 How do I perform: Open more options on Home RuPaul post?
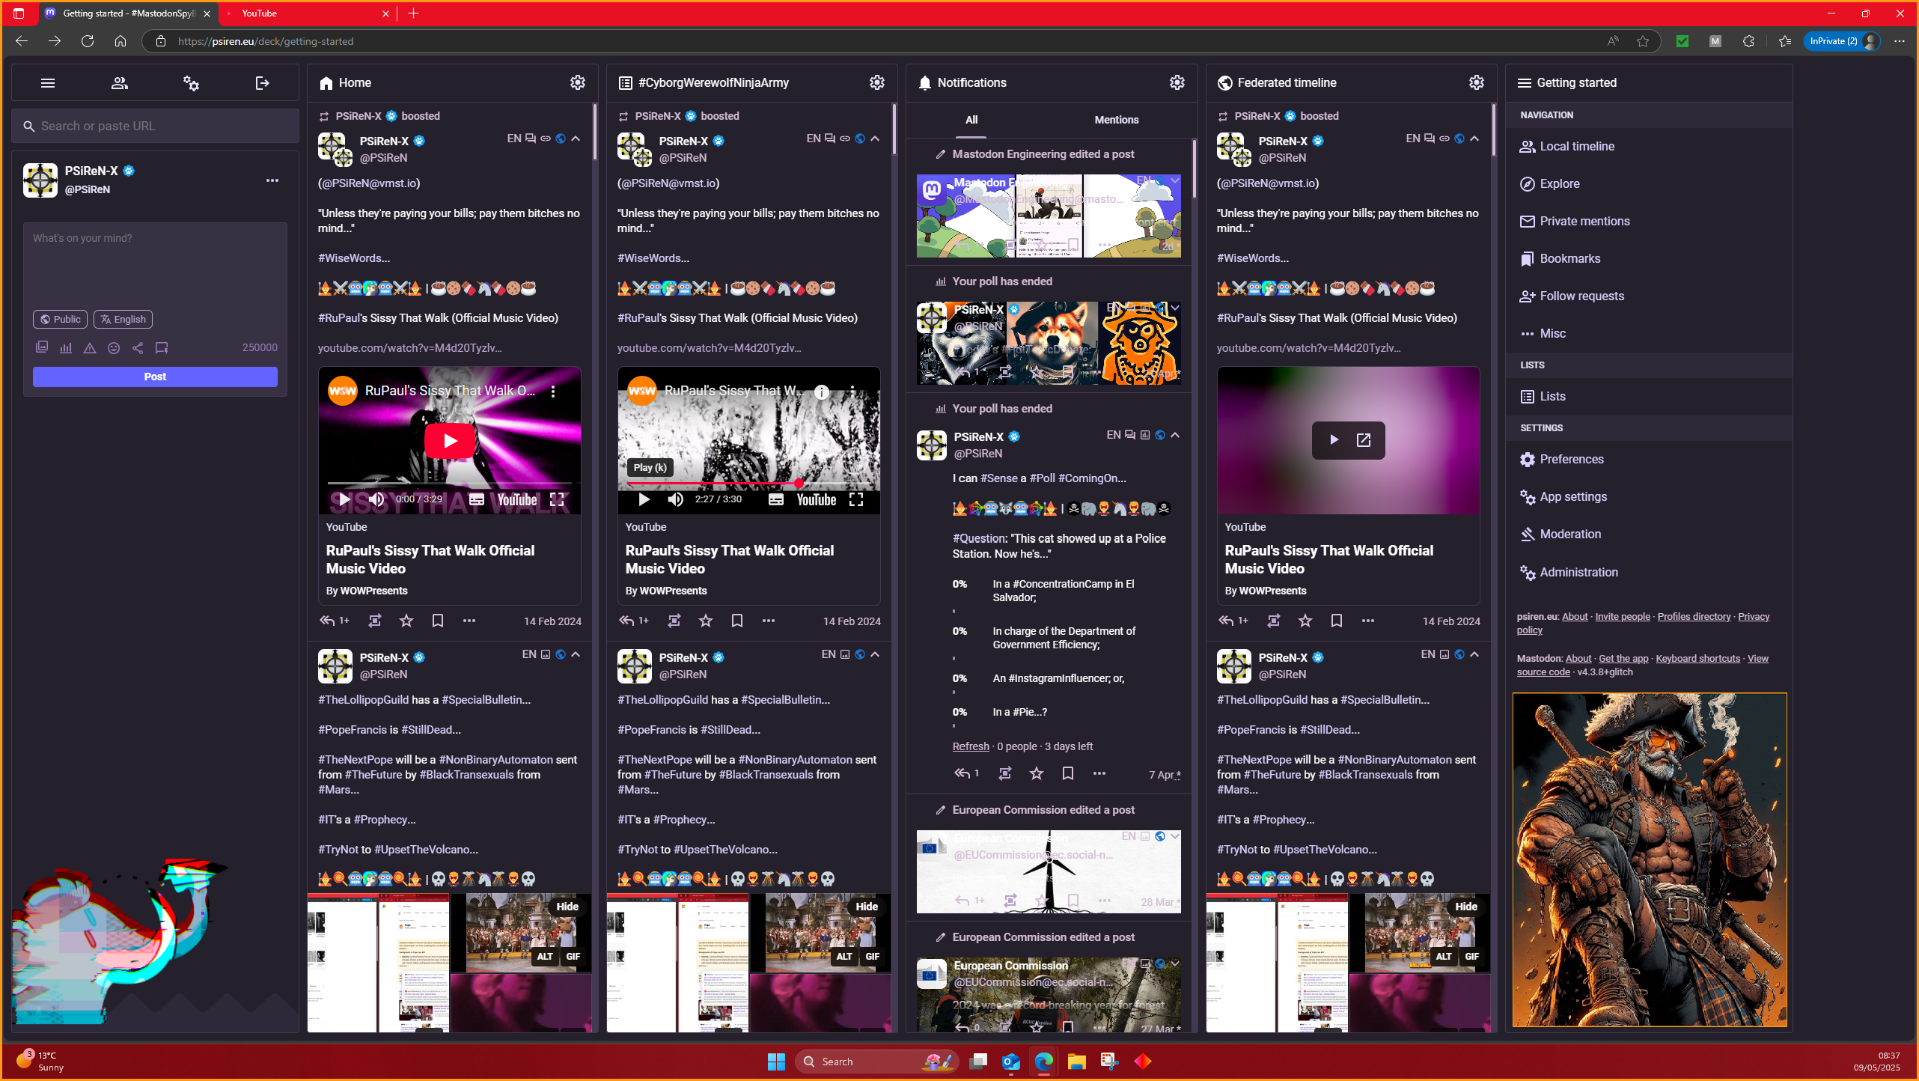[x=469, y=621]
